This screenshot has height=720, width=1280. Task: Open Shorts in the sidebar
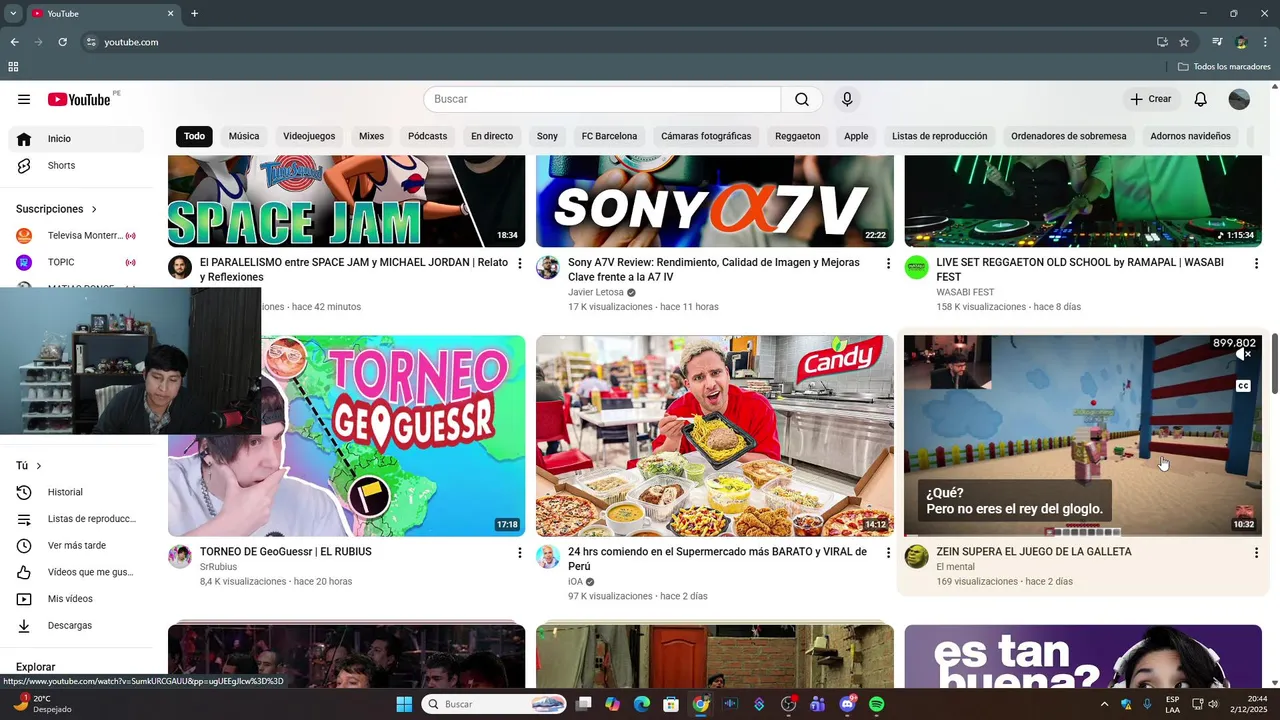click(76, 165)
